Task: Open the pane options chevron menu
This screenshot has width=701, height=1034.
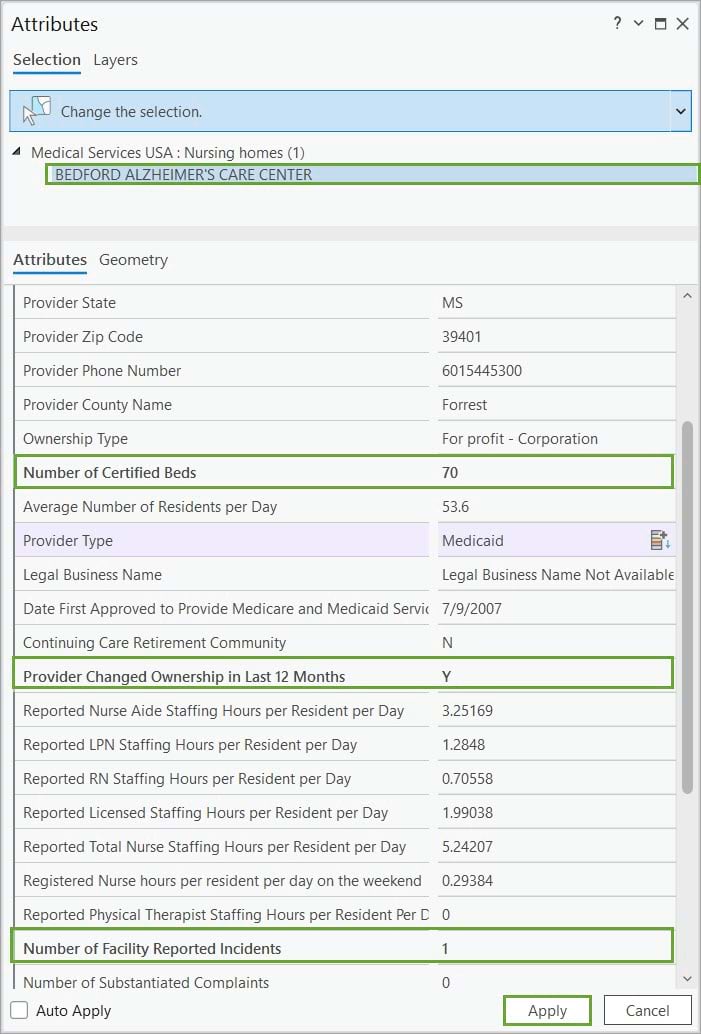Action: click(x=638, y=24)
